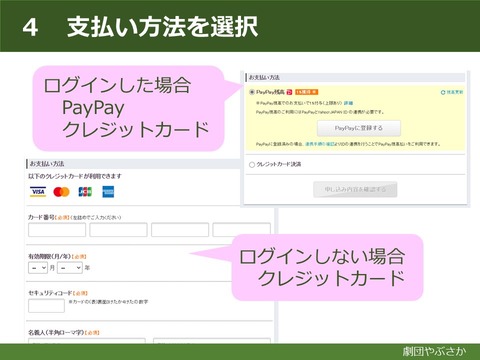Open the expiry month dropdown
This screenshot has height=360, width=480.
click(x=38, y=268)
